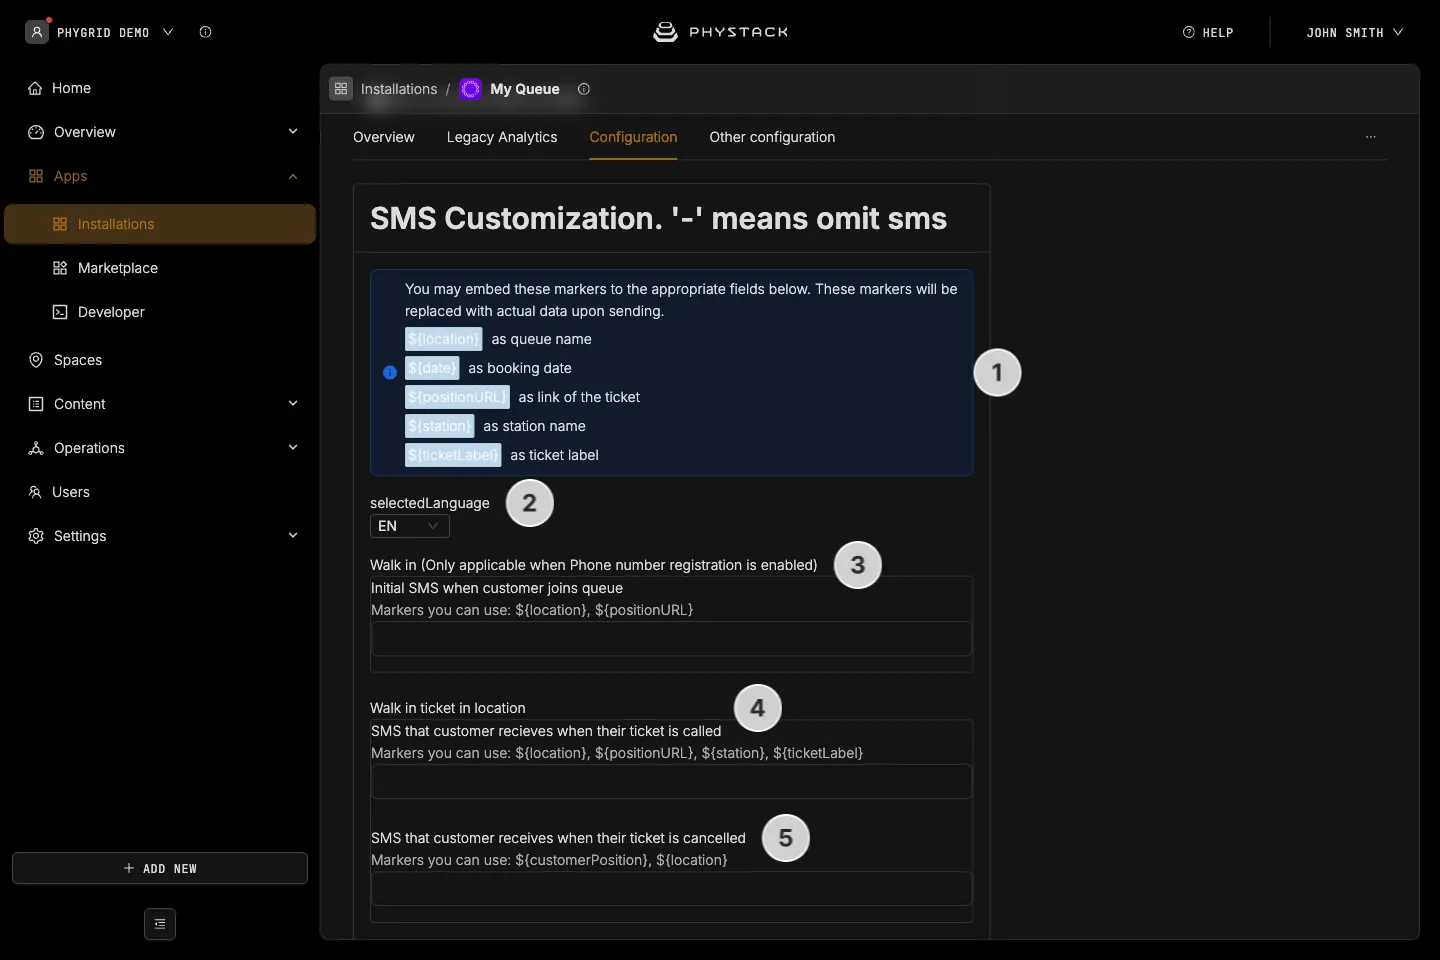Open the Other configuration tab
The image size is (1440, 960).
coord(772,137)
